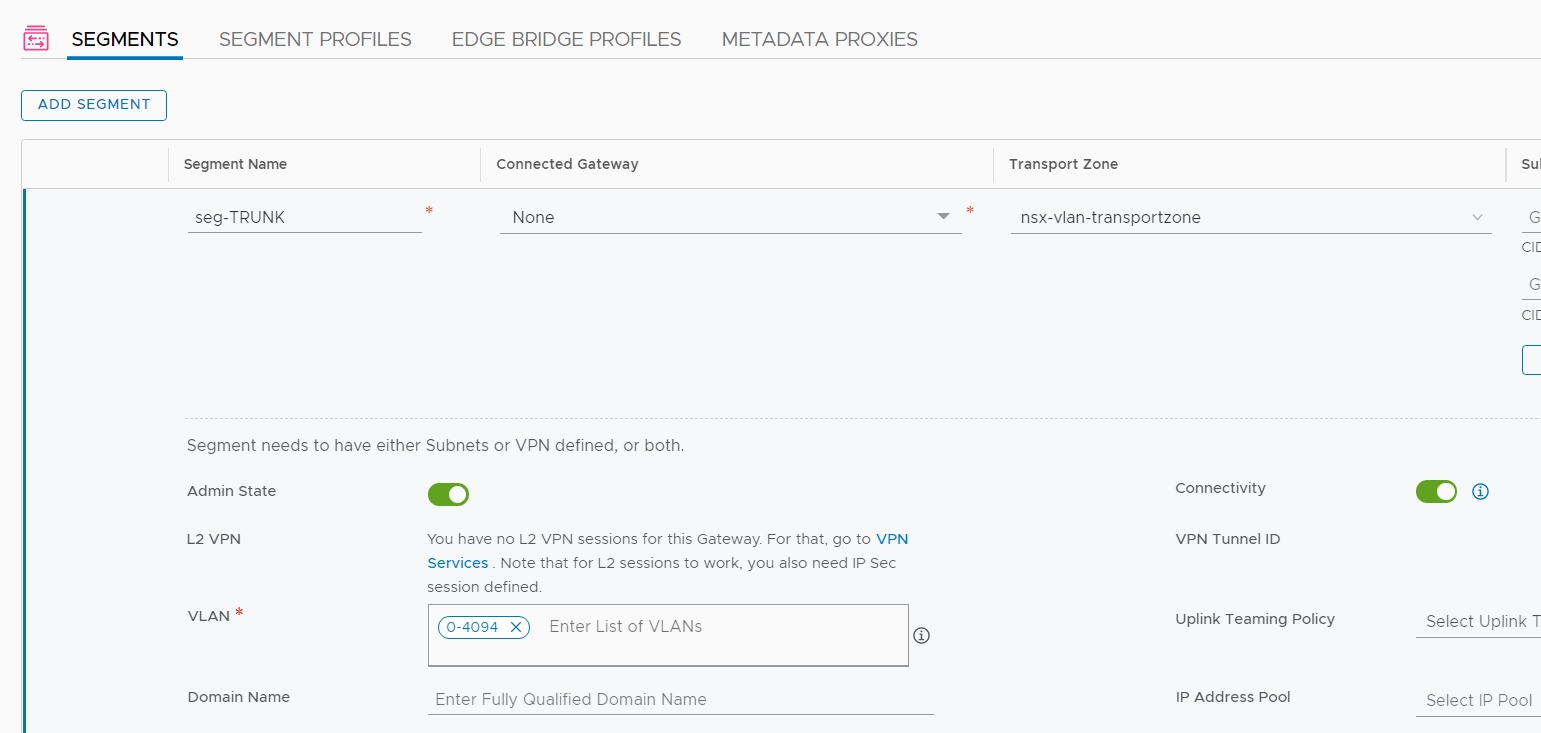Go to the Metadata Proxies tab
This screenshot has width=1541, height=733.
(820, 39)
